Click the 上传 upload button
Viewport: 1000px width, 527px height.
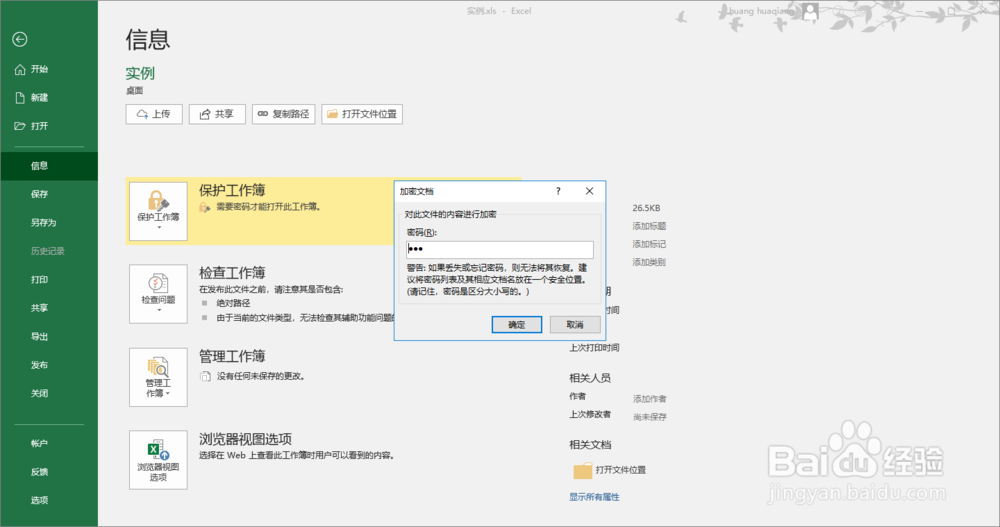pyautogui.click(x=154, y=114)
